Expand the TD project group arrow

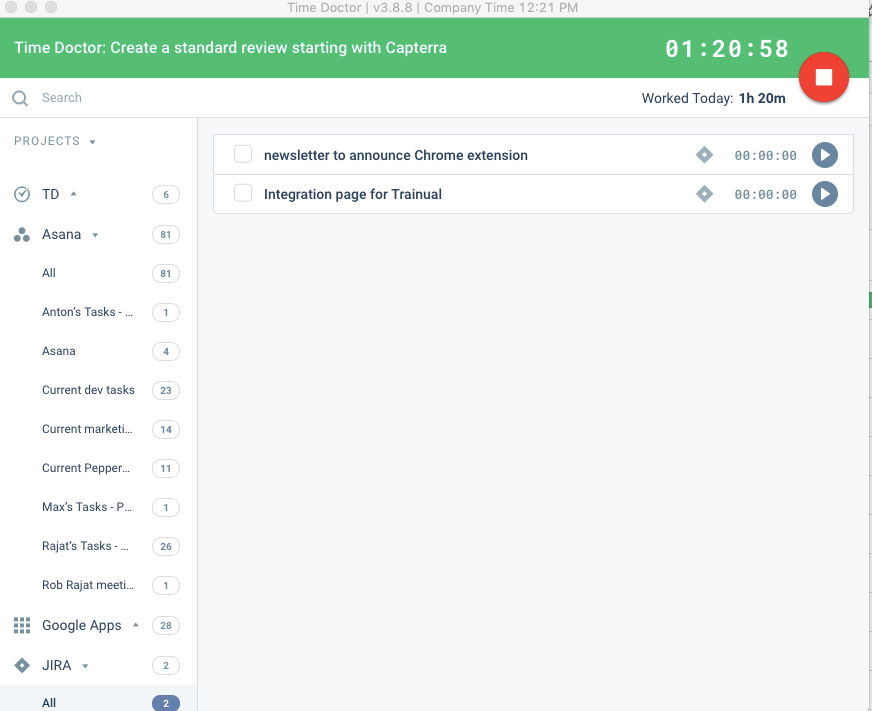click(x=73, y=194)
